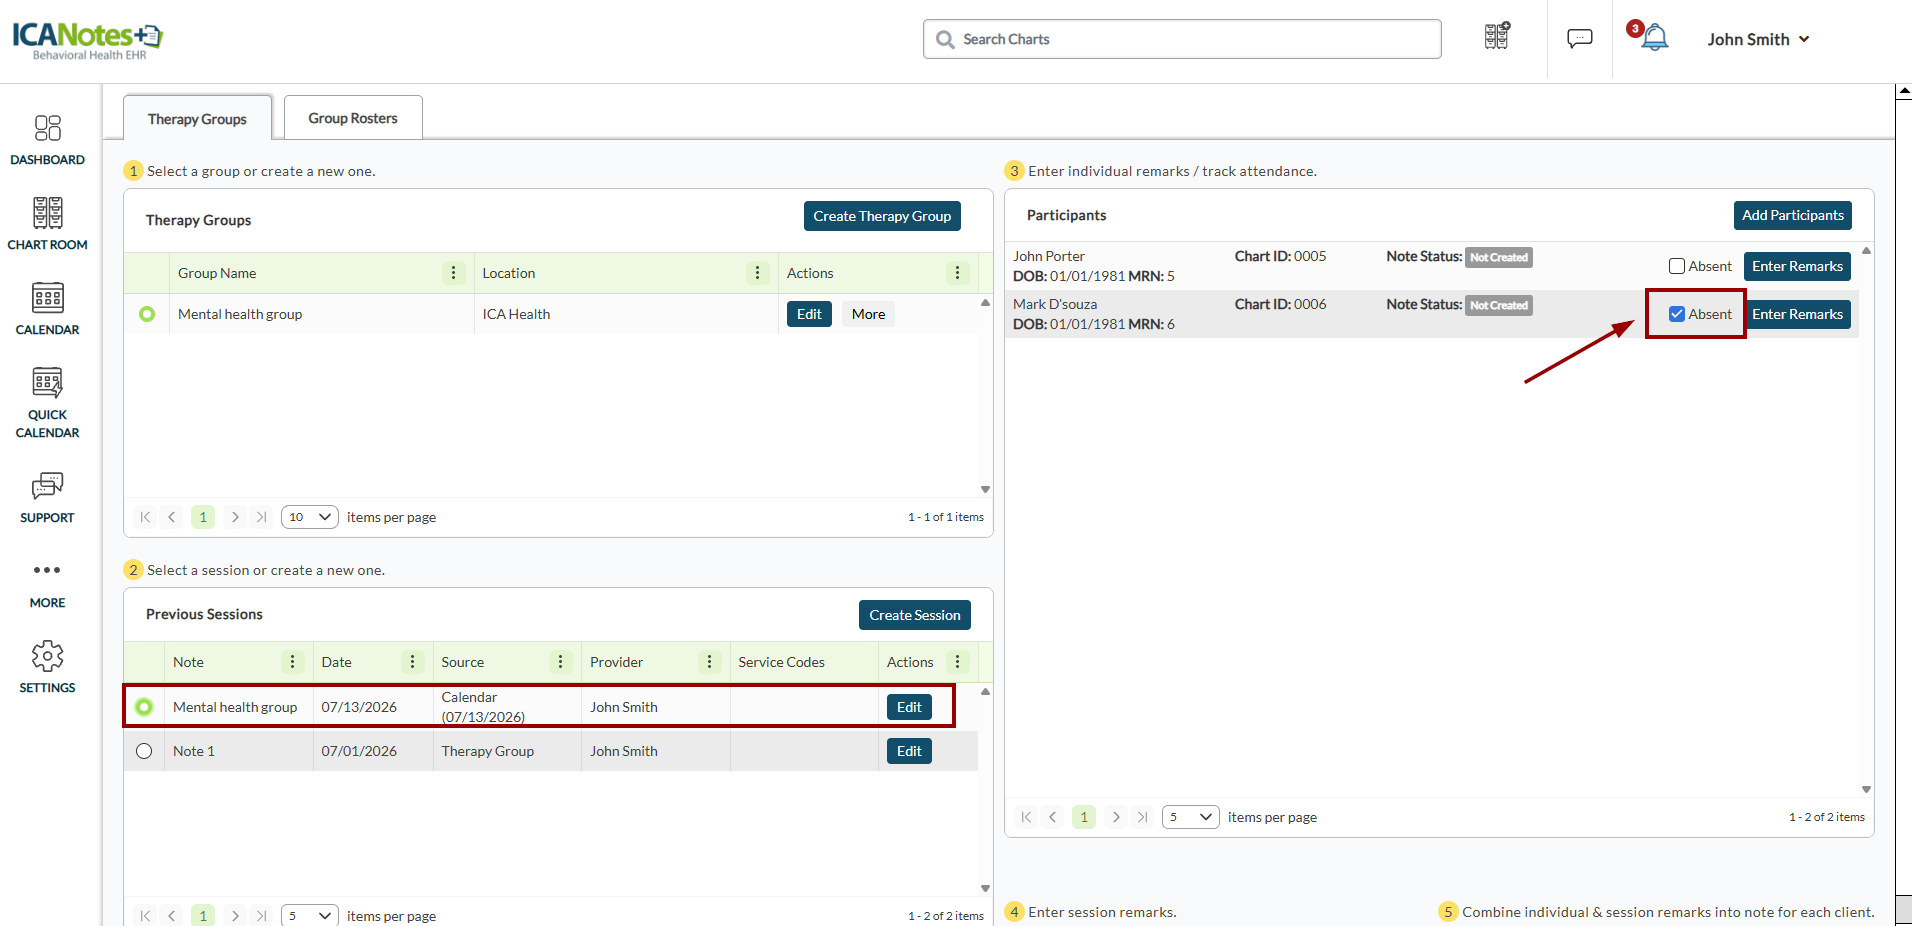Open Group Name column options menu

[453, 273]
